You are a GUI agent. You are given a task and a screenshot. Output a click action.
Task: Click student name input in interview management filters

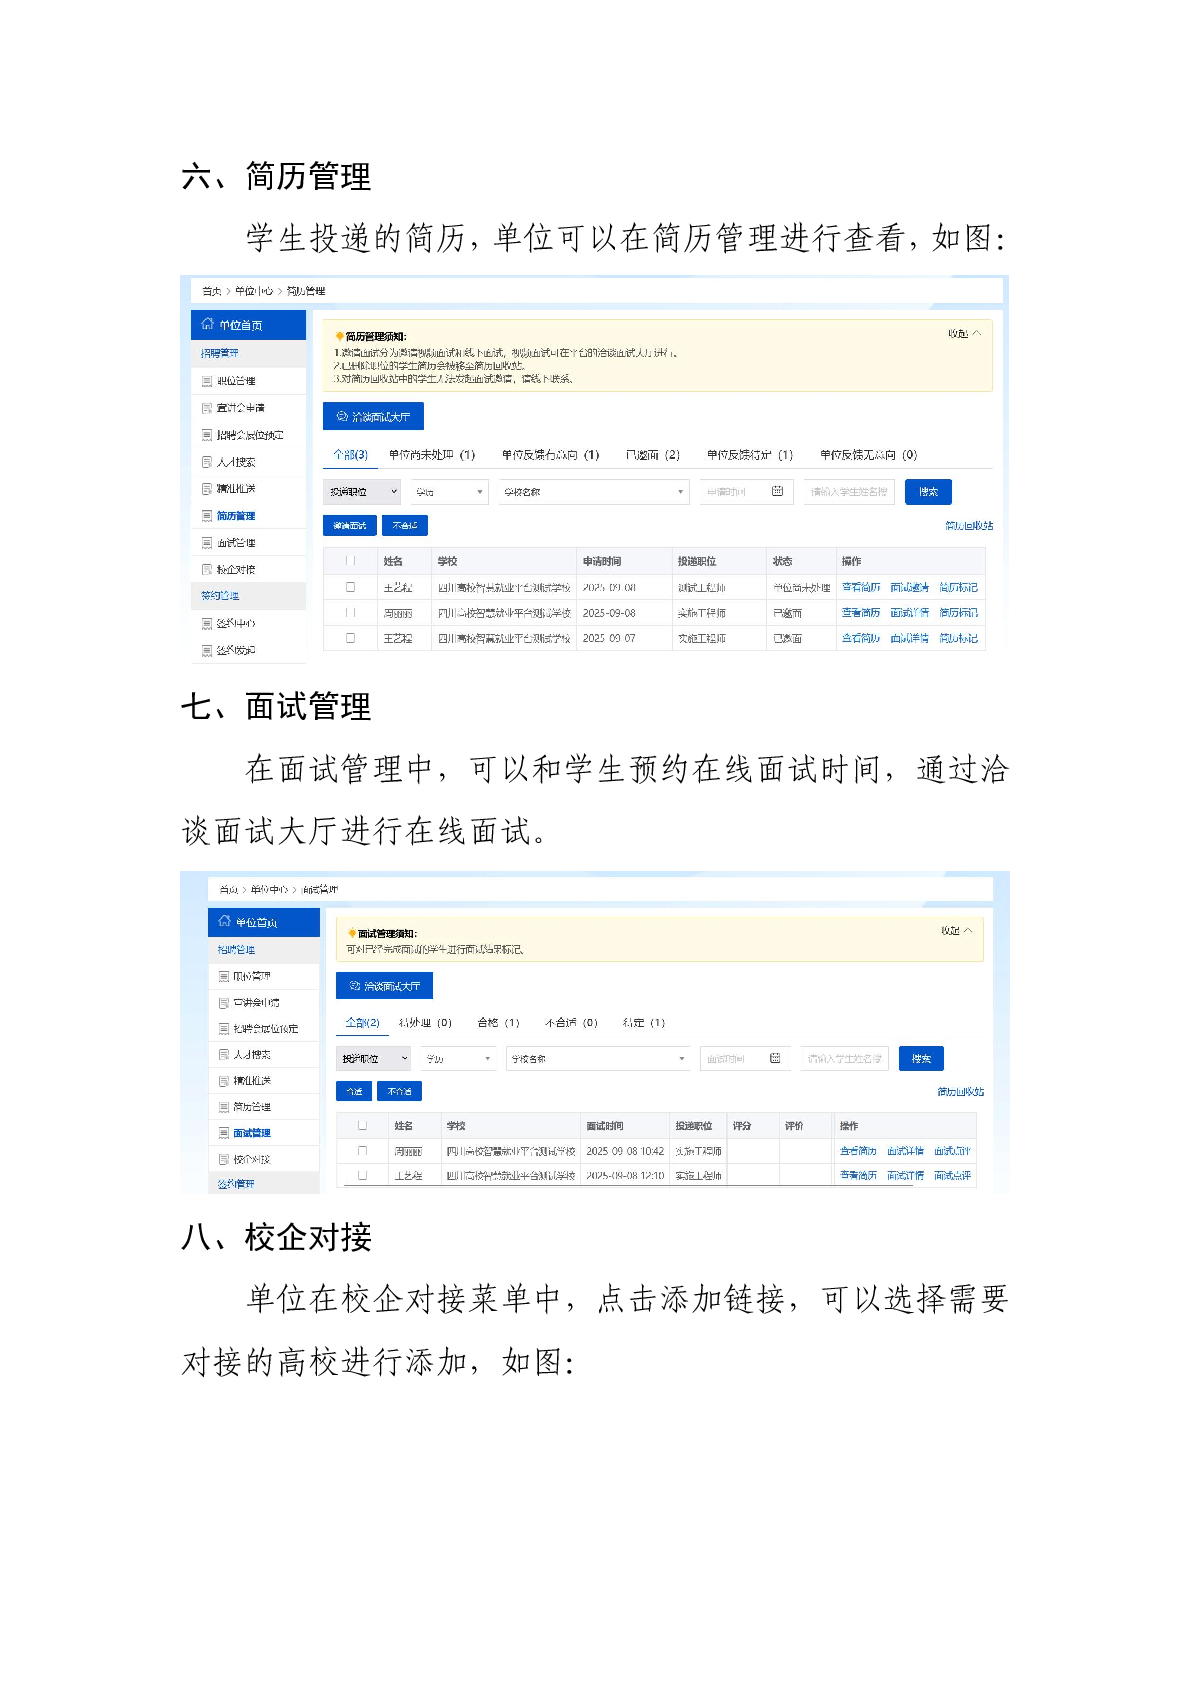[845, 1058]
